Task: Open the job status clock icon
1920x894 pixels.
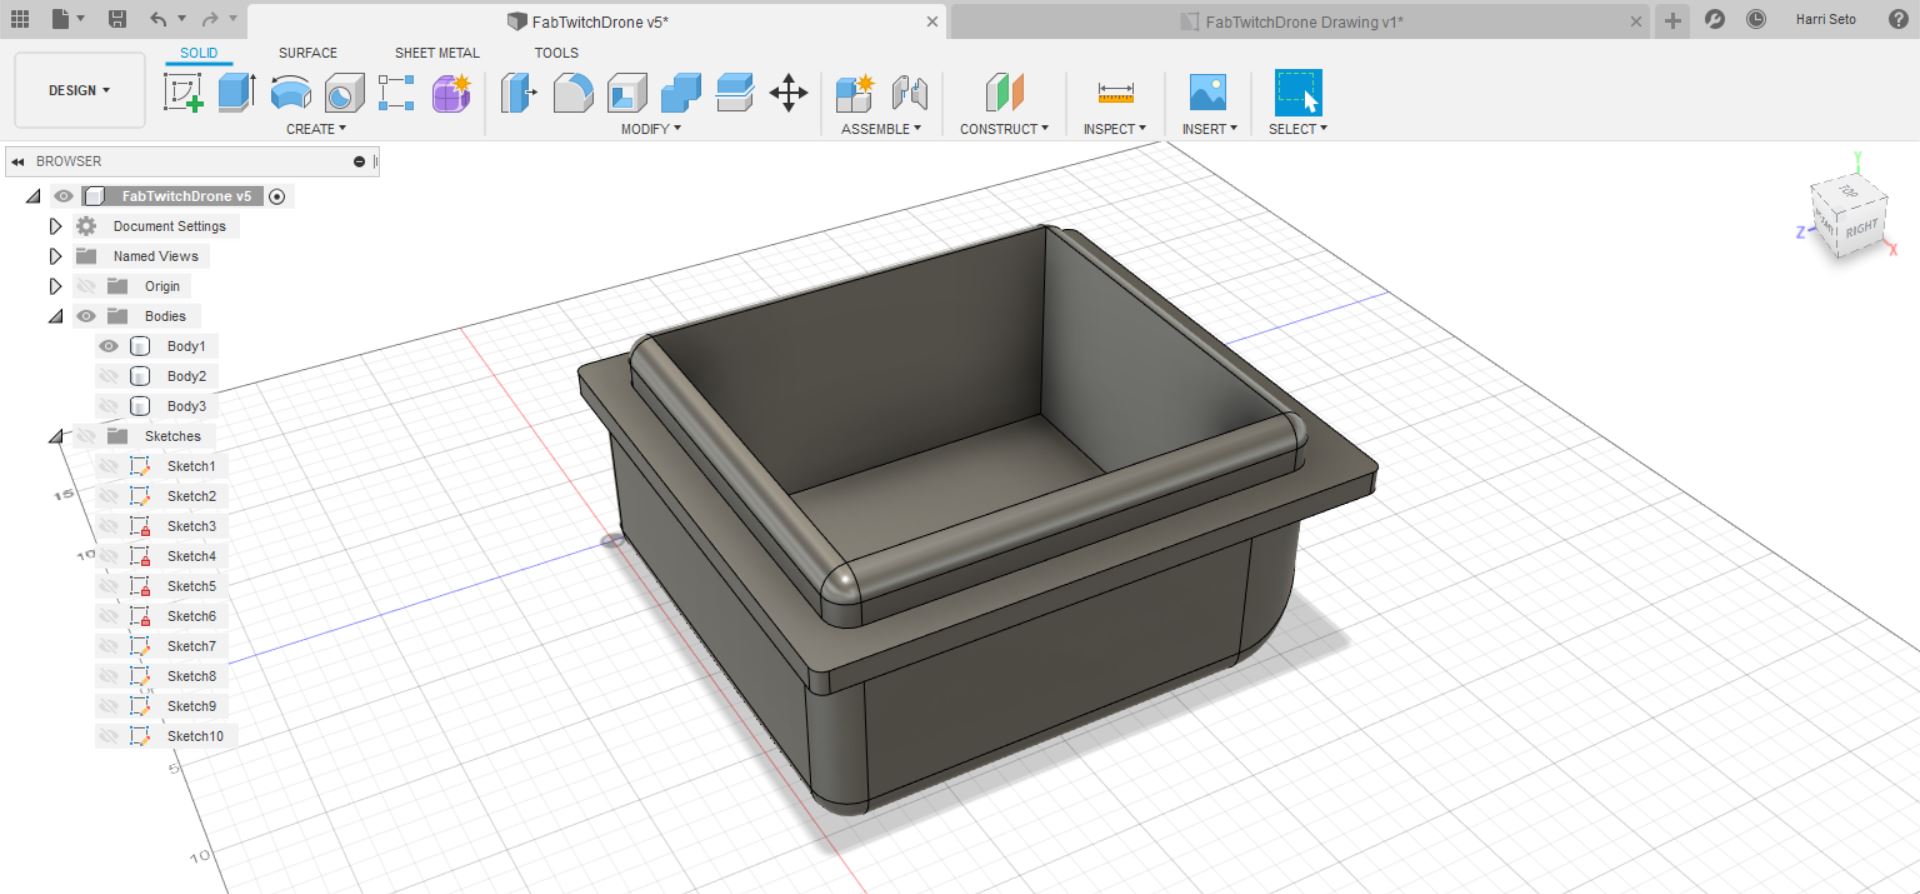Action: [1756, 19]
